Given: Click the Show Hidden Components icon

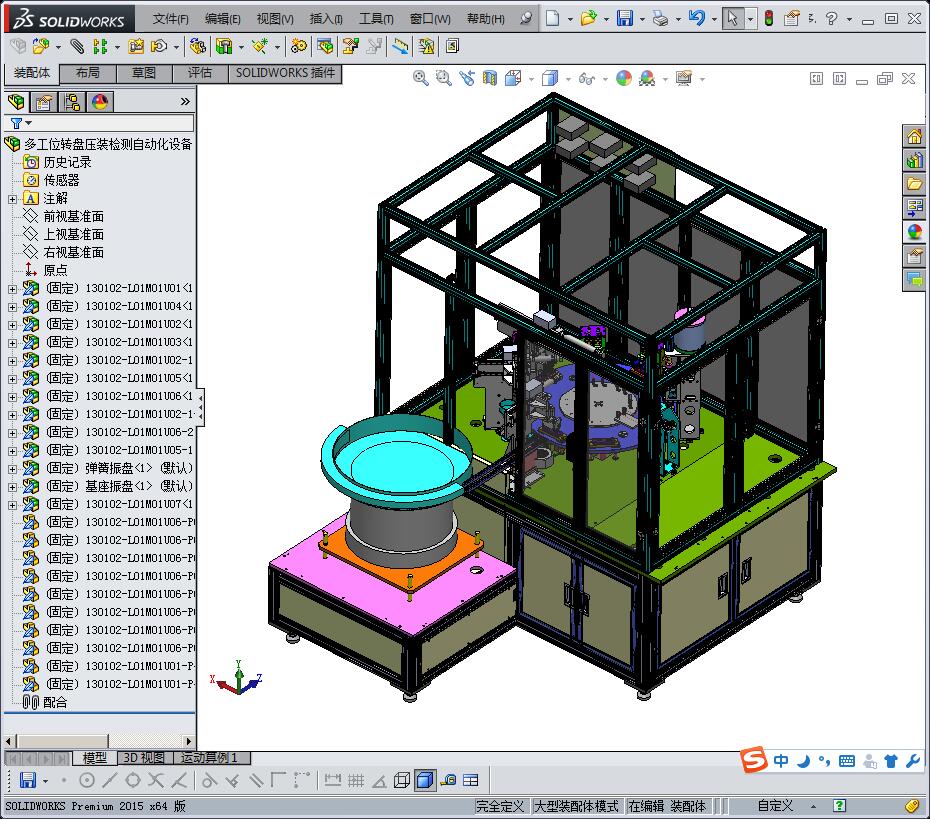Looking at the screenshot, I should click(198, 46).
